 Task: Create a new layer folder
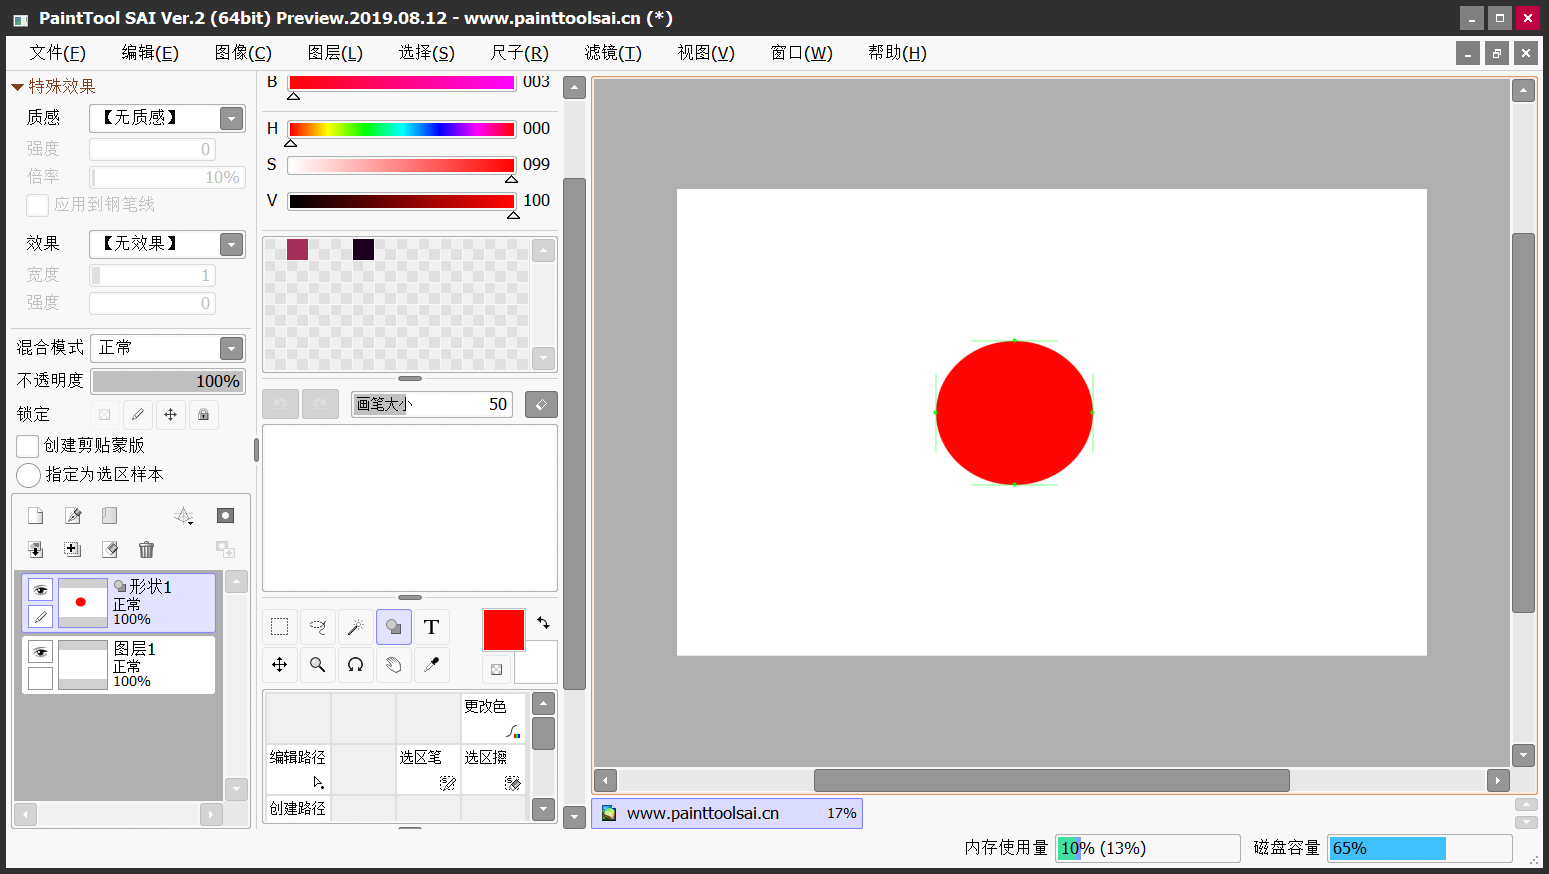coord(110,516)
